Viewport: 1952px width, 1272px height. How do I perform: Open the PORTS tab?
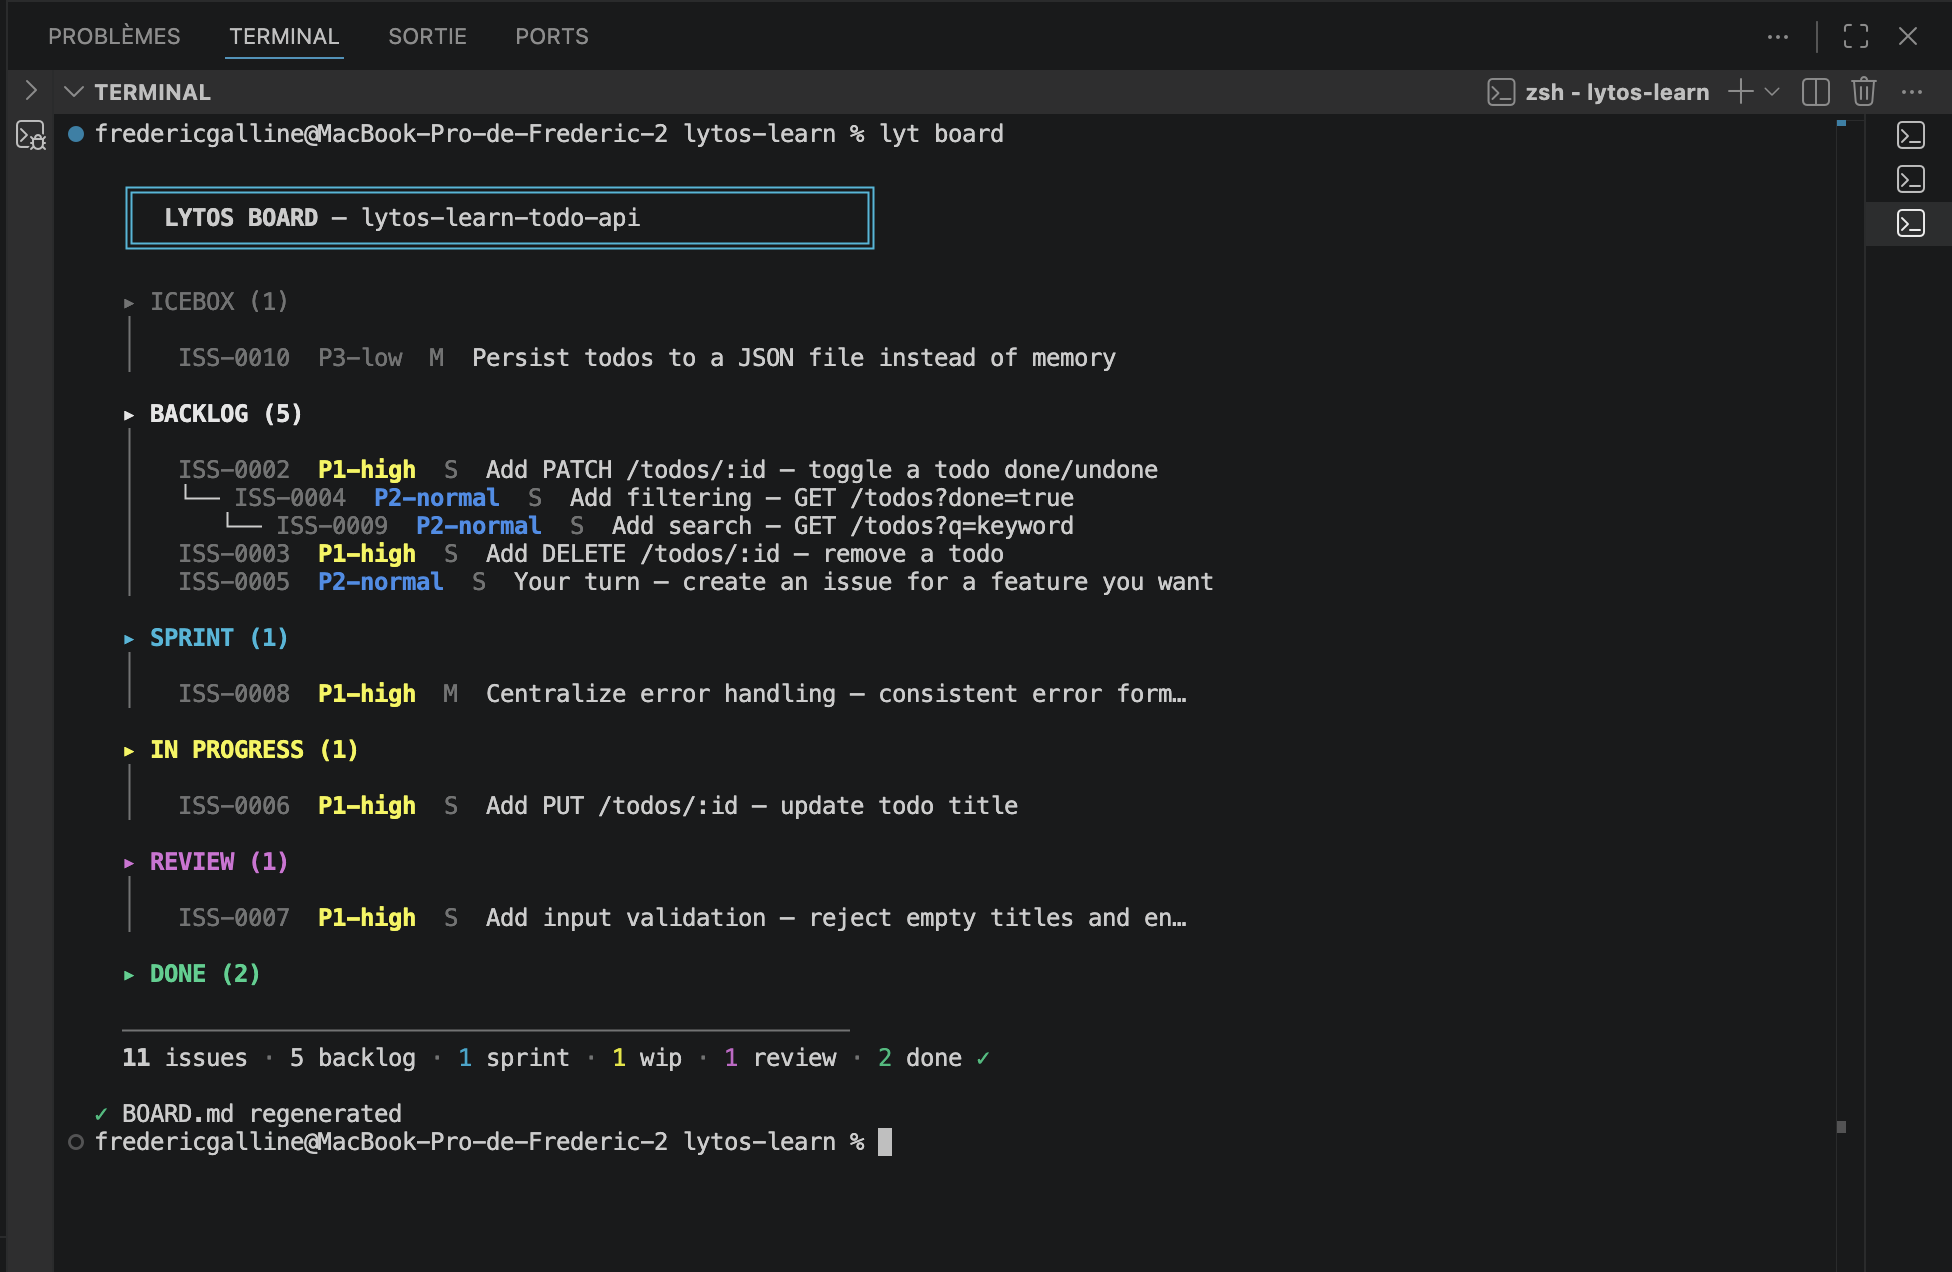tap(551, 36)
